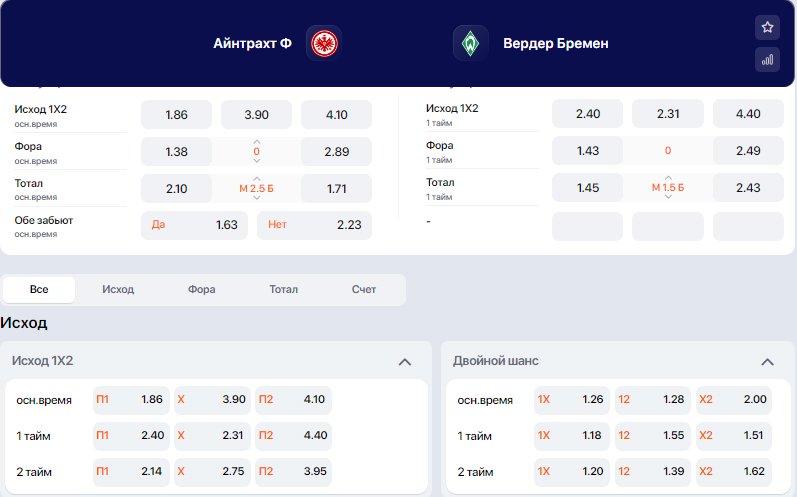Collapse the Исход 1X2 market section

coord(405,362)
